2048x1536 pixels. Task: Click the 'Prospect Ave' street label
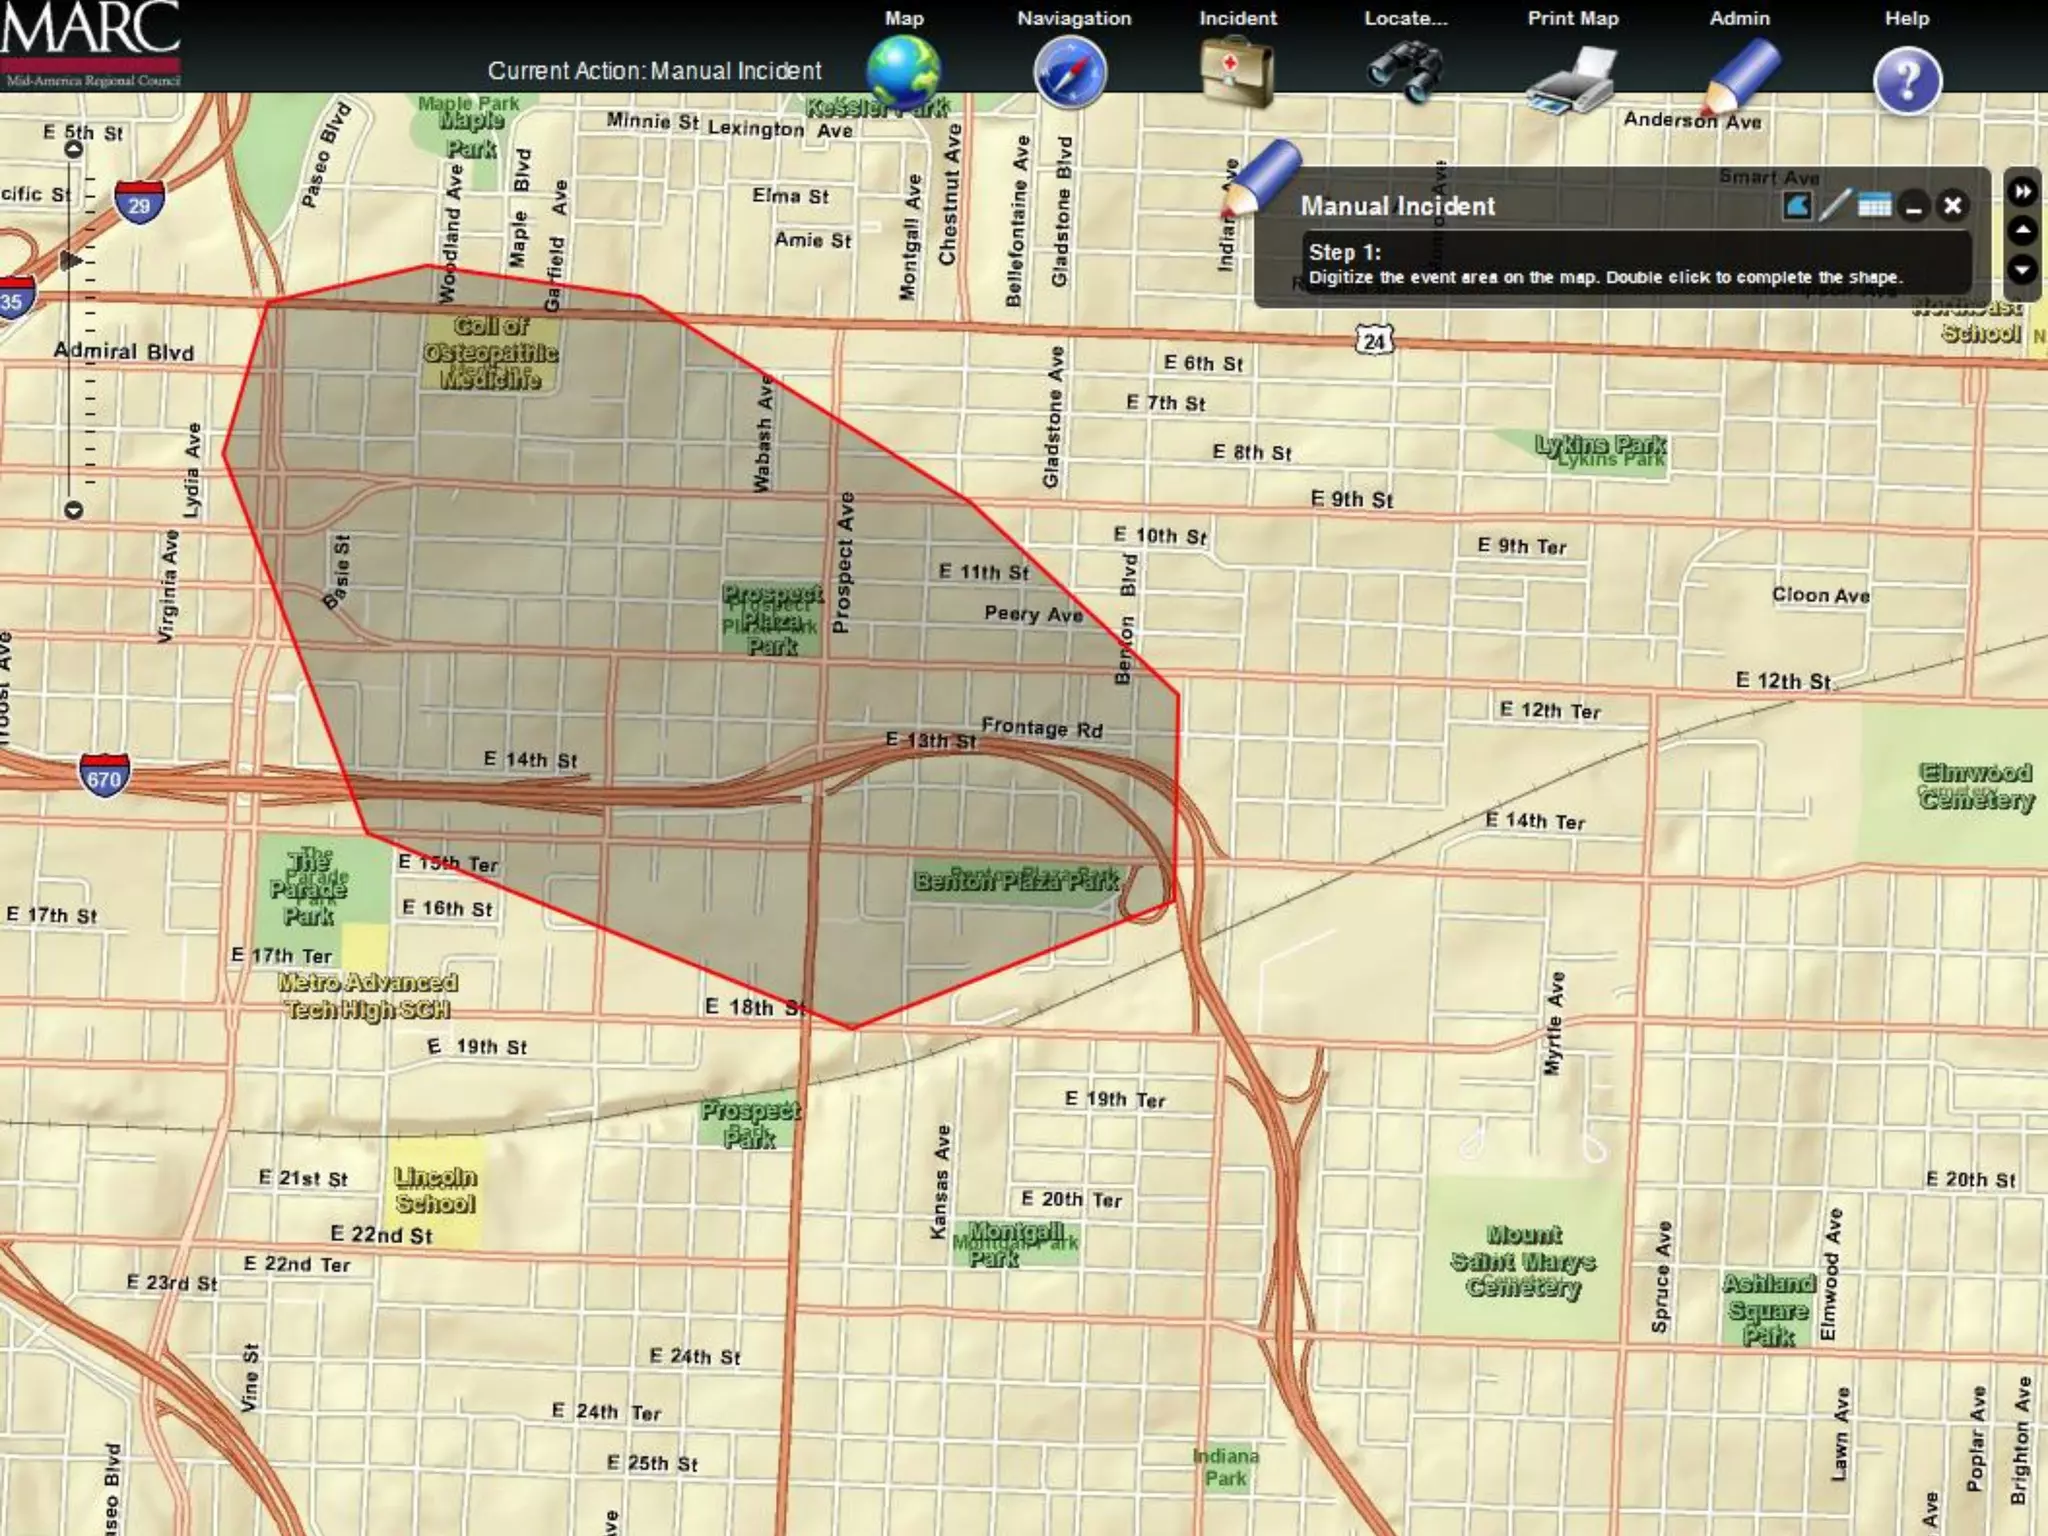click(844, 562)
